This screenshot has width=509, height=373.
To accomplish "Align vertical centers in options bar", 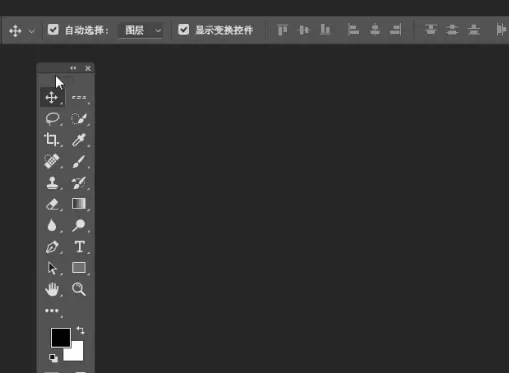I will [x=304, y=30].
